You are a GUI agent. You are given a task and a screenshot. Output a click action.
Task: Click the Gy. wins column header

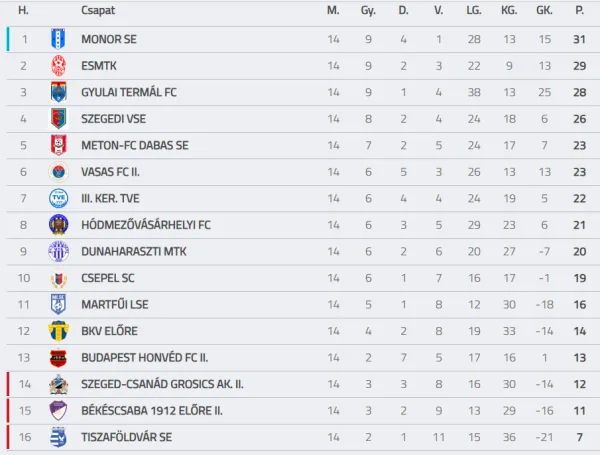(x=369, y=10)
